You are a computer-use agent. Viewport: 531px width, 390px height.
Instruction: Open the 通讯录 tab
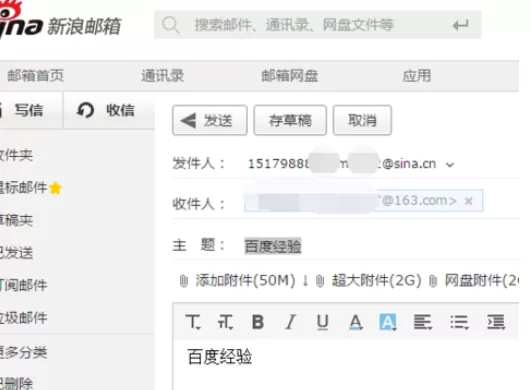pos(163,75)
